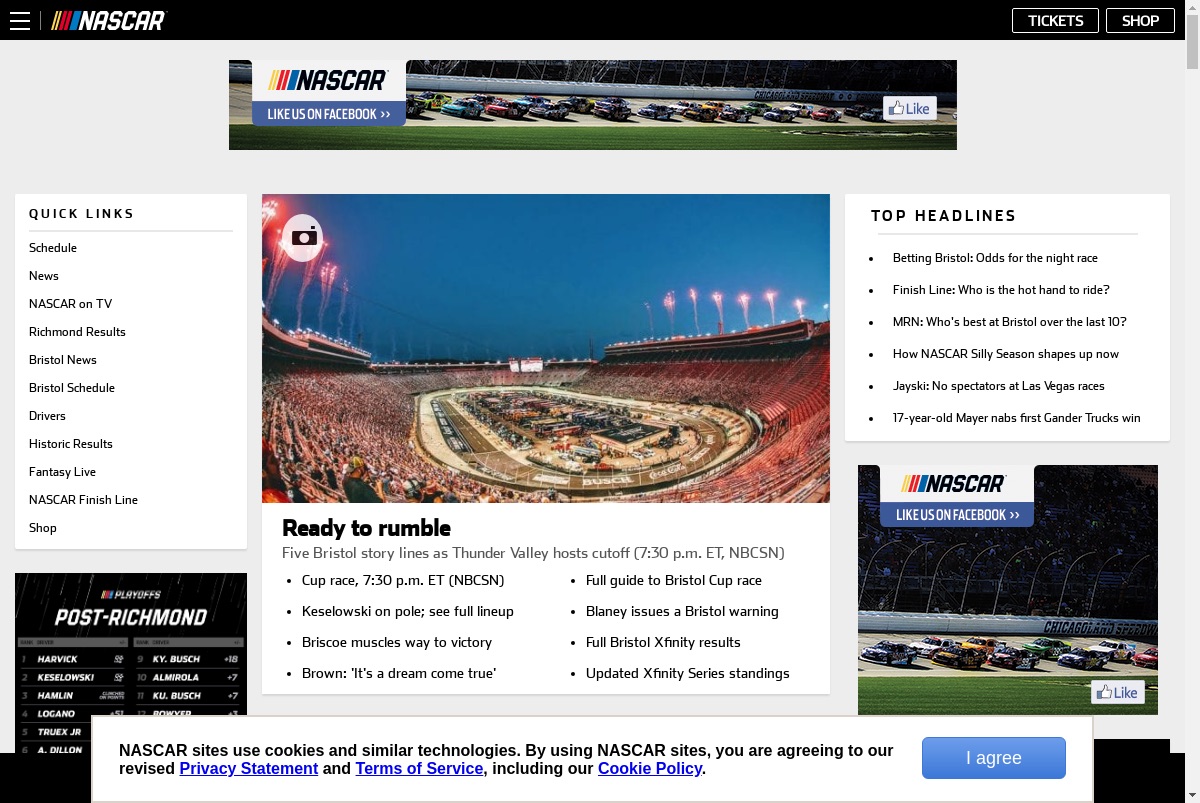Image resolution: width=1200 pixels, height=803 pixels.
Task: Open Jayski no spectators Las Vegas headline
Action: 999,386
